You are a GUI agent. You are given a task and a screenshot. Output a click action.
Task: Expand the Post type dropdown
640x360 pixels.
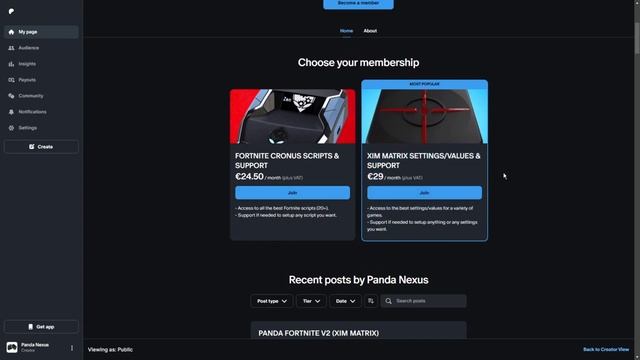click(x=271, y=301)
